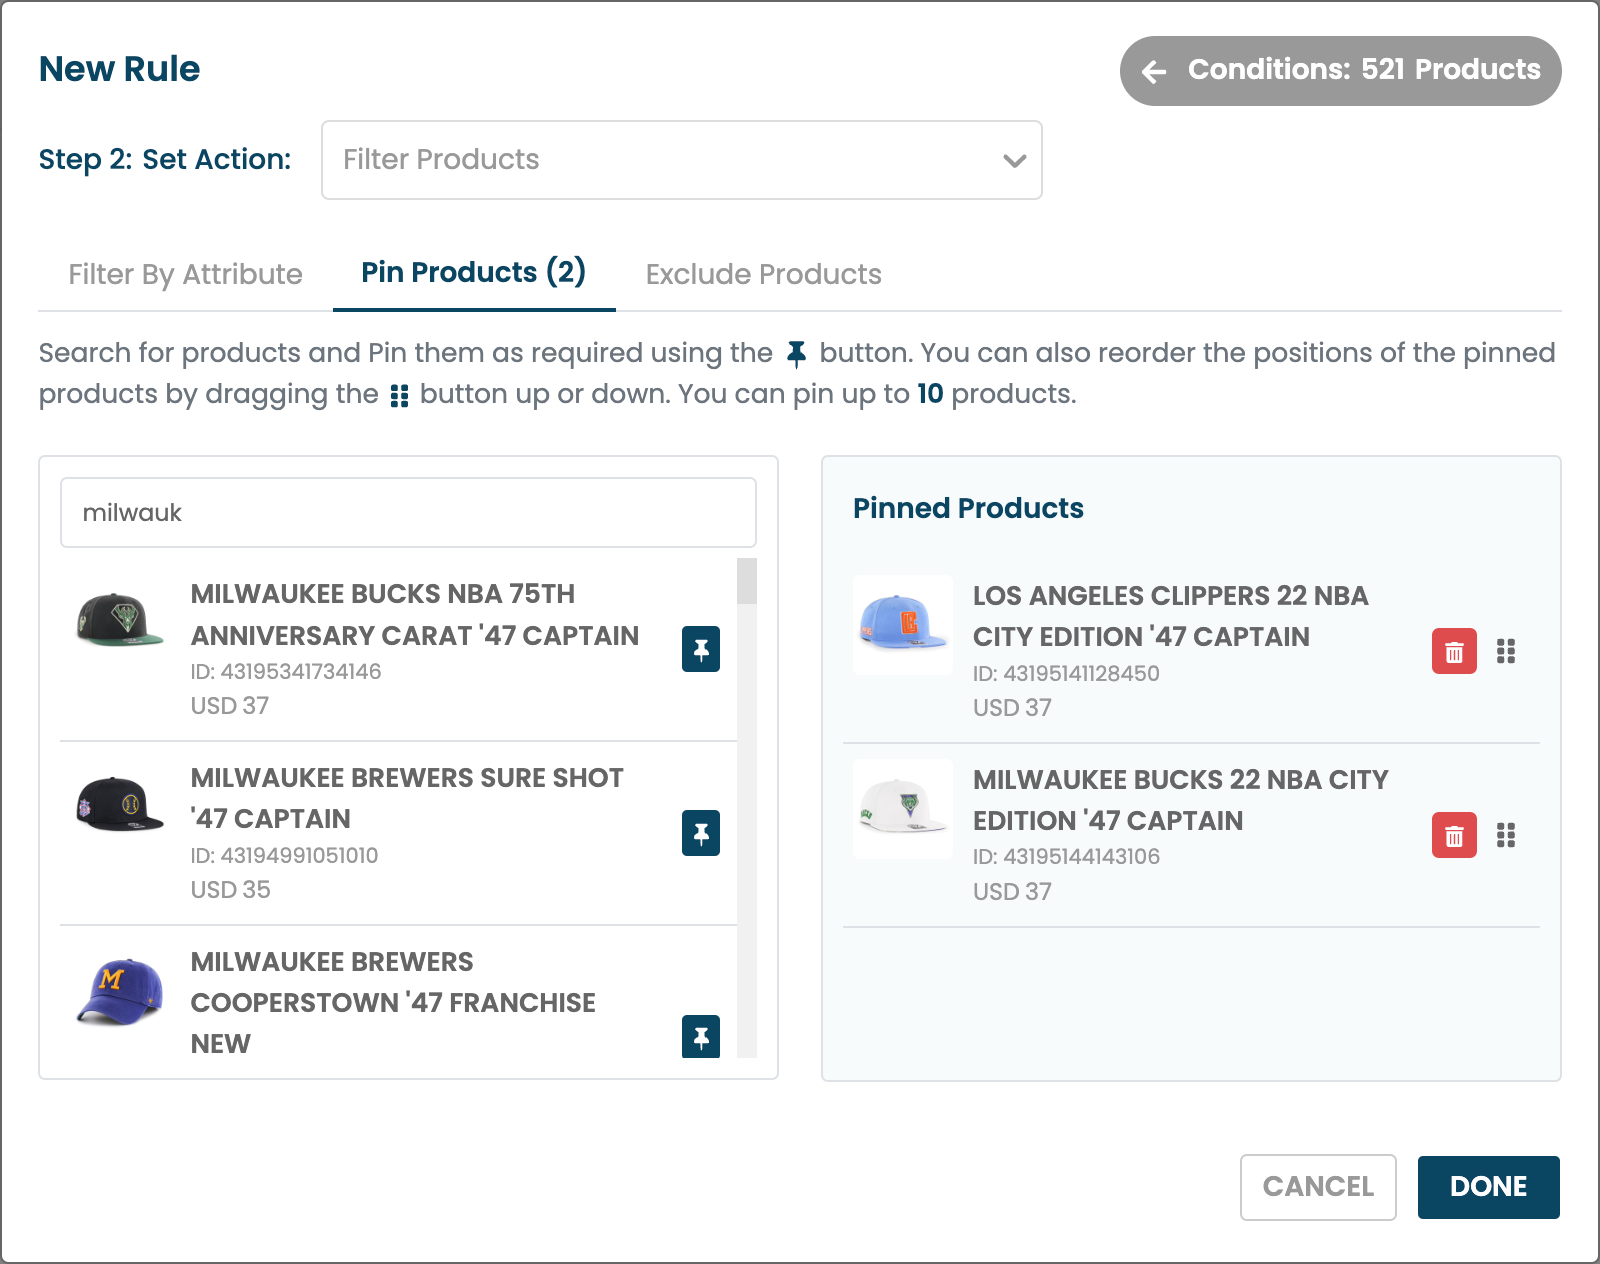The width and height of the screenshot is (1600, 1264).
Task: Select the ID 43194991051010 text
Action: point(285,855)
